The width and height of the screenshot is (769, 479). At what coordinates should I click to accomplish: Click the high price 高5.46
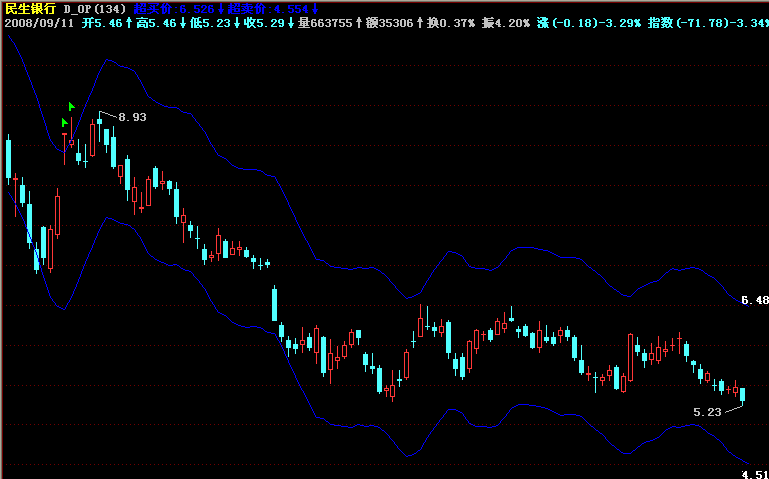coord(156,23)
